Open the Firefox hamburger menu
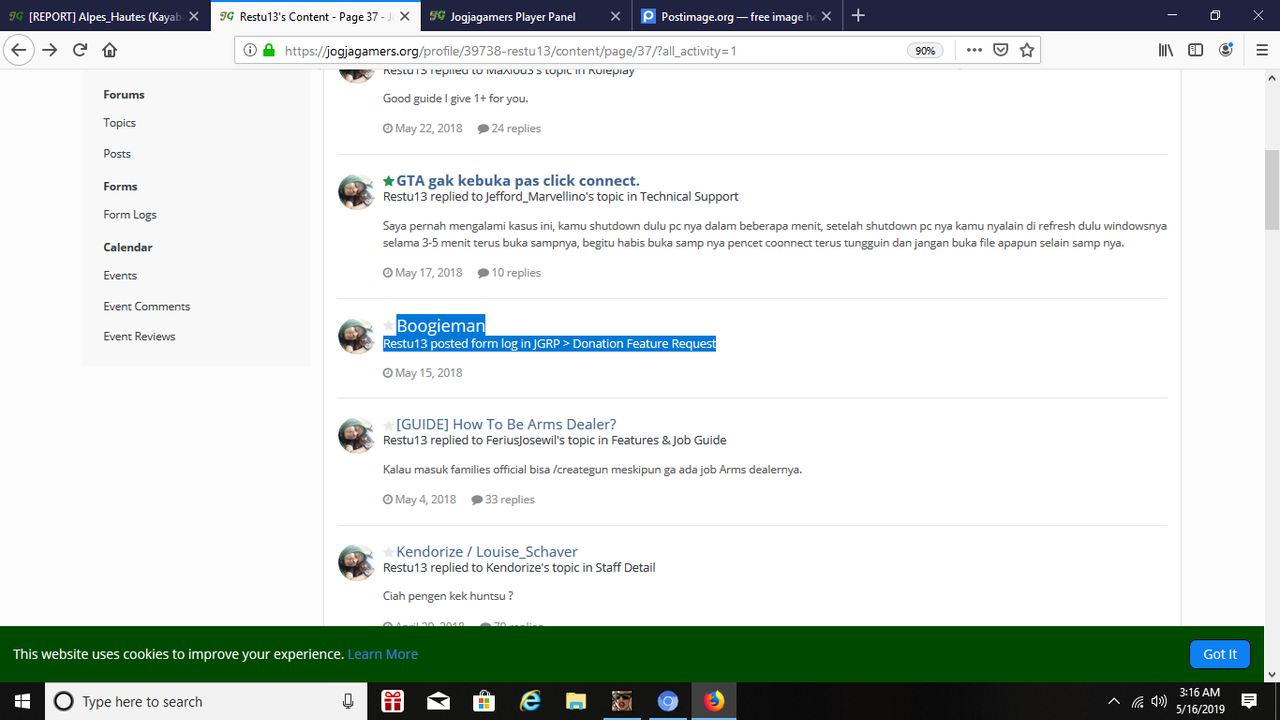Screen dimensions: 1280x720 [1262, 50]
